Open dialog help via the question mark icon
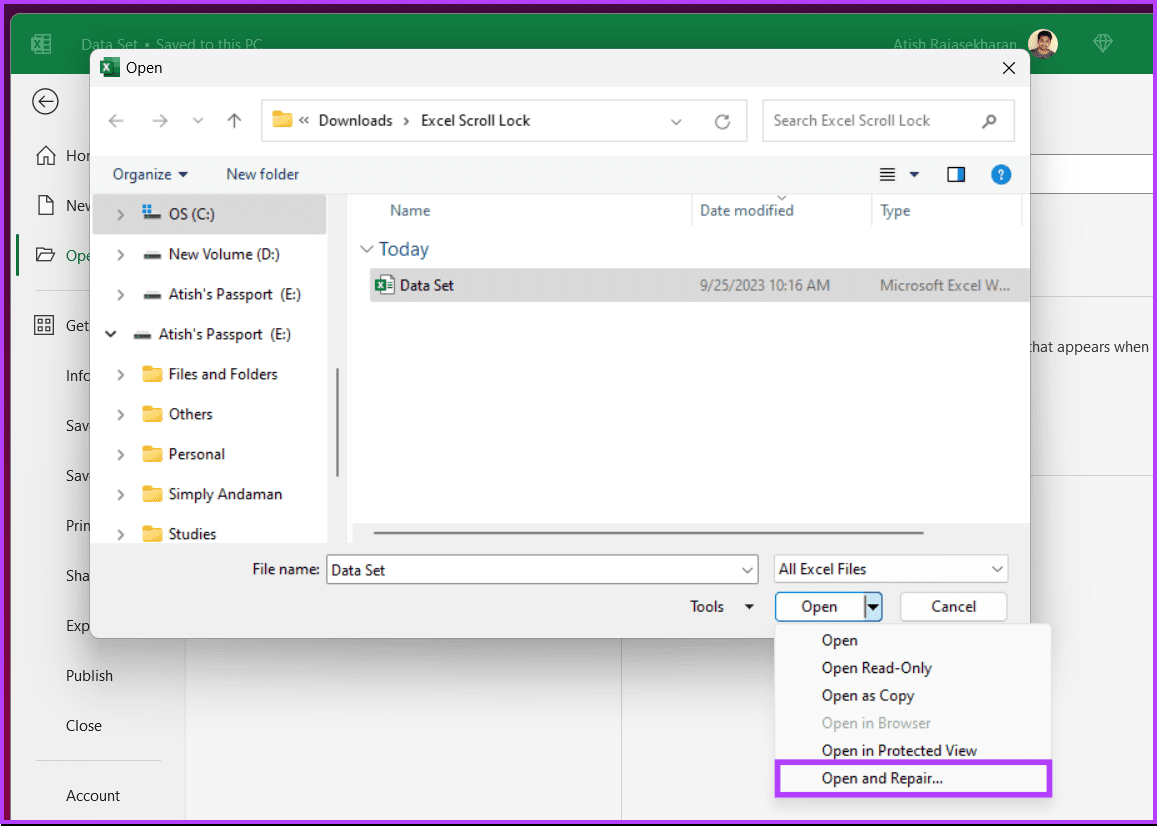This screenshot has width=1157, height=826. coord(1001,174)
